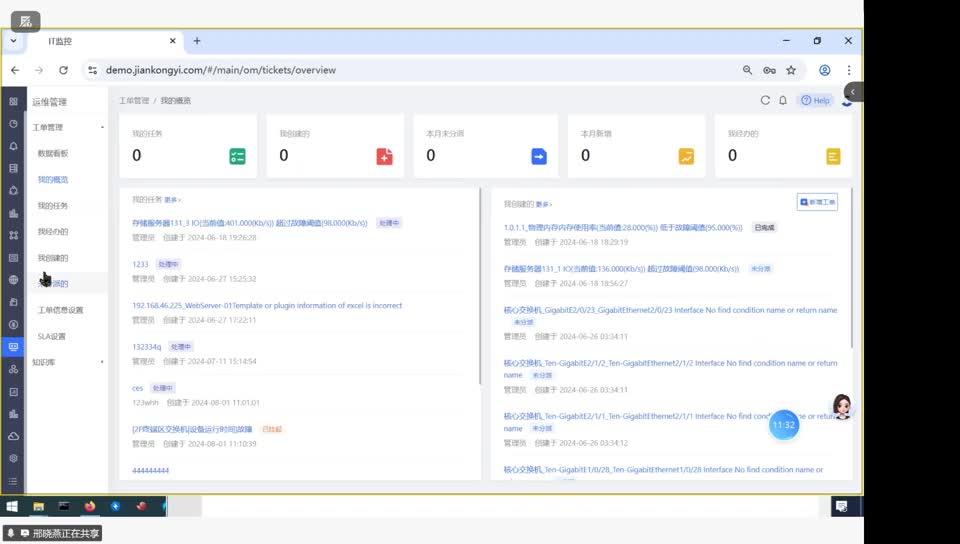
Task: Open the virtual assistant avatar
Action: coord(842,406)
